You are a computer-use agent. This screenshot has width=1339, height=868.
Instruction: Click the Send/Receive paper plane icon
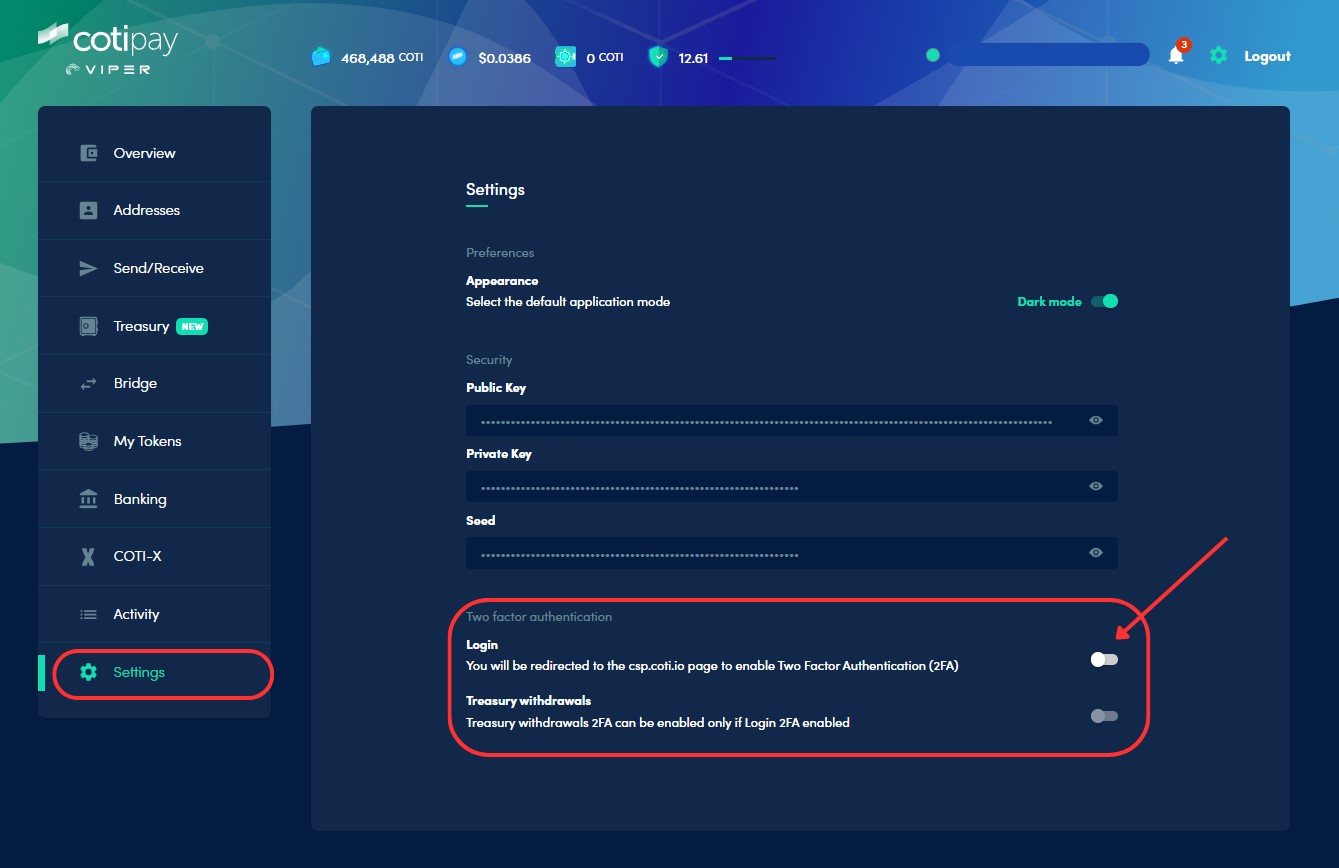coord(88,268)
